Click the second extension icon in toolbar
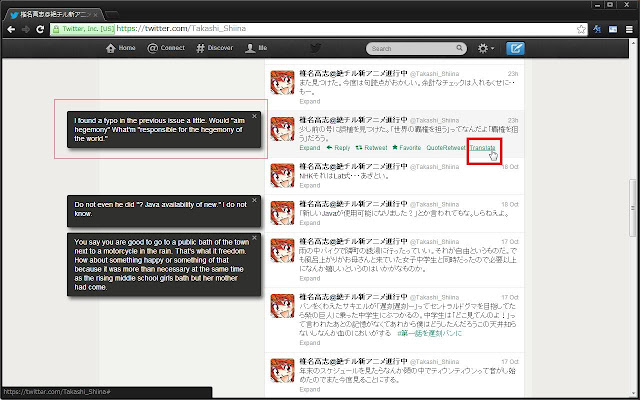640x400 pixels. (613, 29)
